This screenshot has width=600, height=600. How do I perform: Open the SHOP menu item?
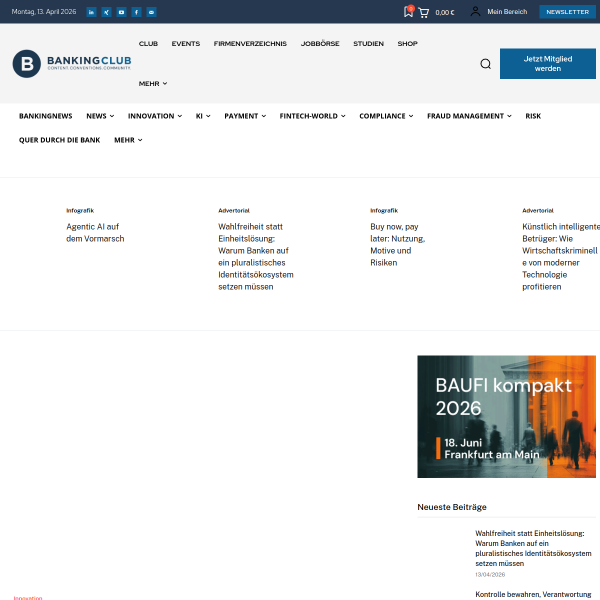(408, 44)
